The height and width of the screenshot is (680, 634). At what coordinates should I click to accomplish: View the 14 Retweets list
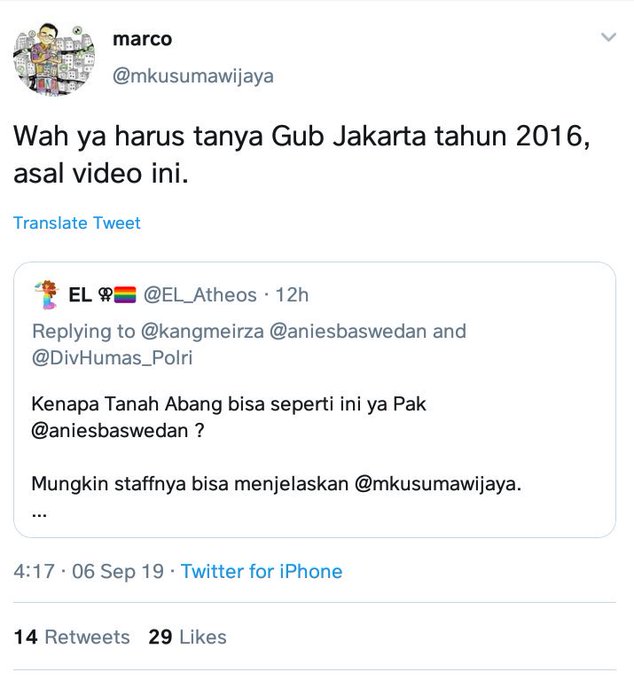72,637
